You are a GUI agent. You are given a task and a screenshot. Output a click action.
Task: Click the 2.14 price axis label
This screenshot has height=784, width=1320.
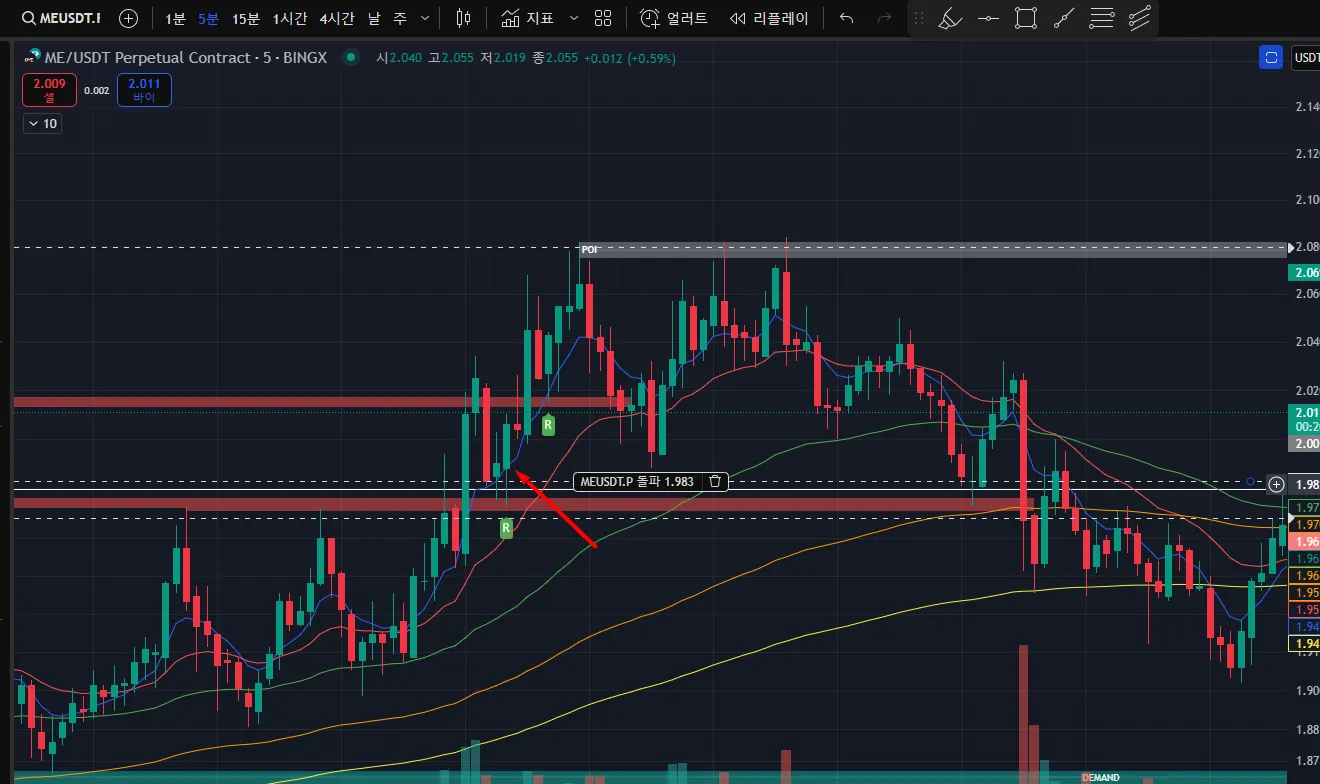pos(1306,106)
